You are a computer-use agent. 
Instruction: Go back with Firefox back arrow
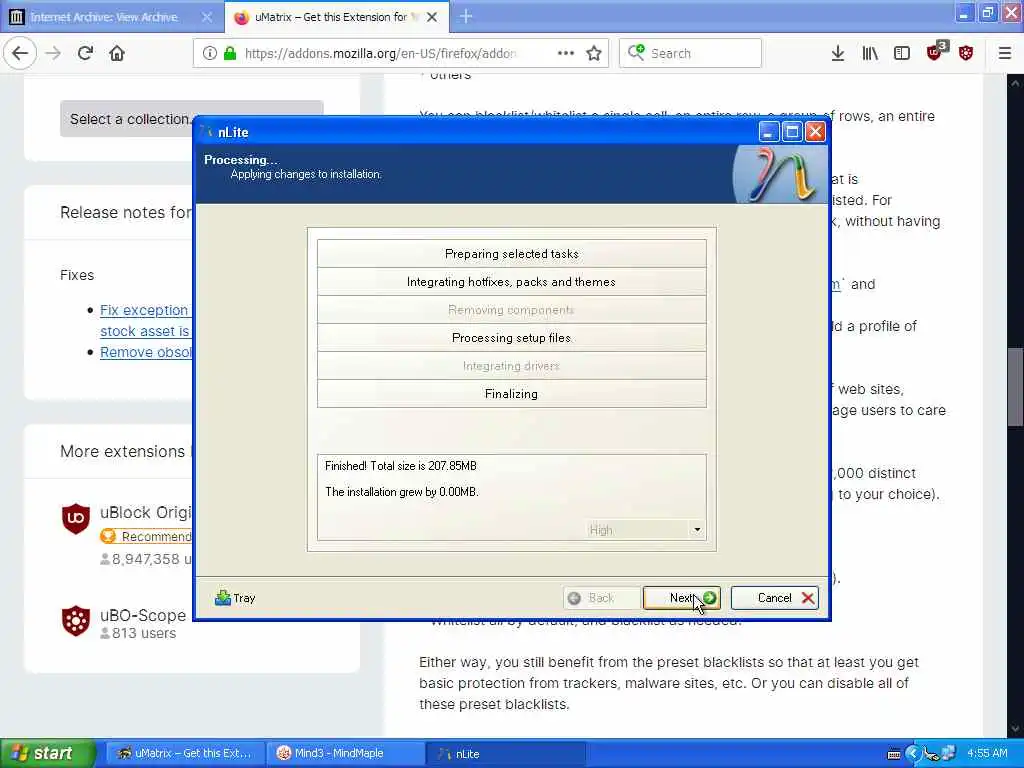[20, 53]
